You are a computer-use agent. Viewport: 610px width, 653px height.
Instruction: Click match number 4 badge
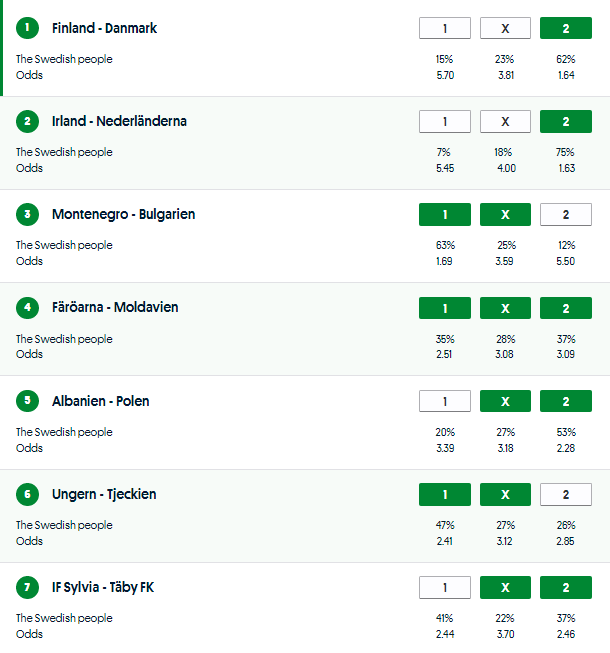pos(28,307)
